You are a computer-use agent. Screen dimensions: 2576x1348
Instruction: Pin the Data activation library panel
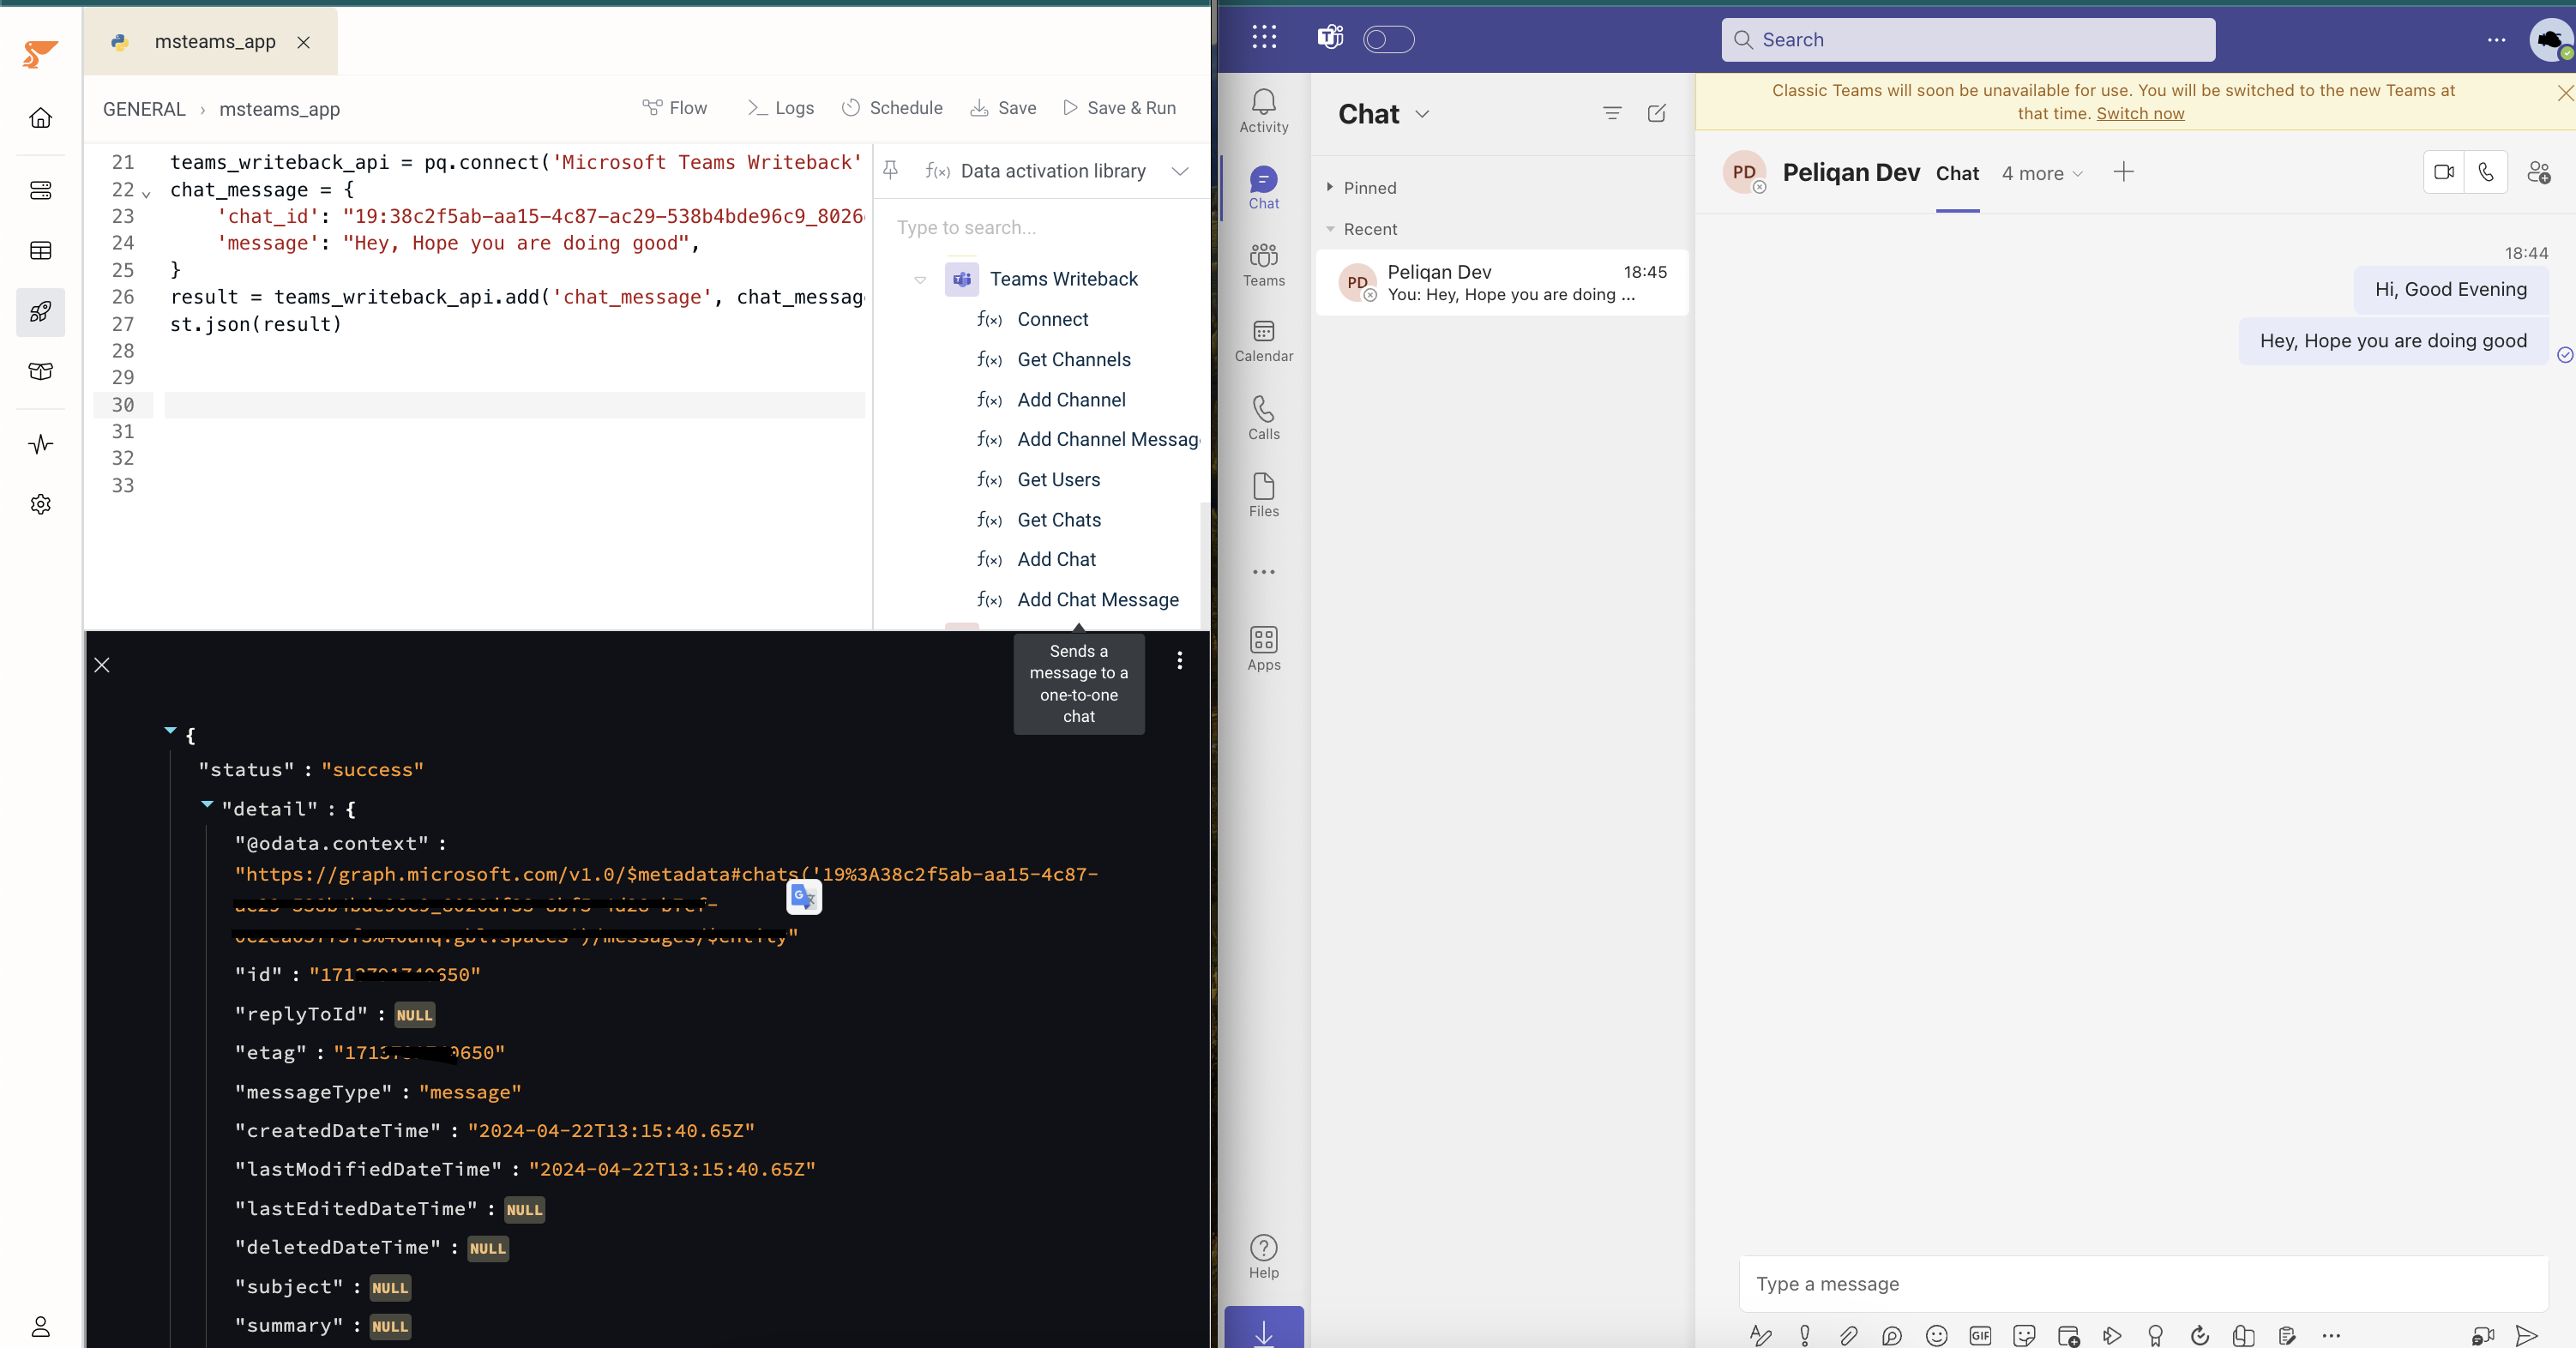click(x=890, y=171)
